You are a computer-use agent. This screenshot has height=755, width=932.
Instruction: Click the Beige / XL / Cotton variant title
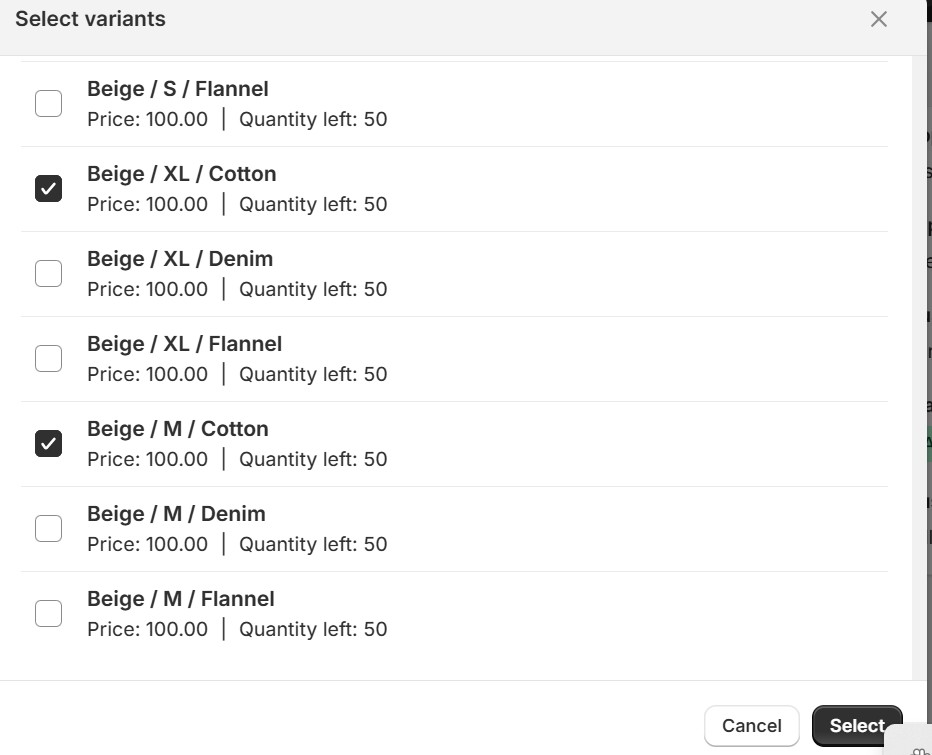tap(181, 174)
